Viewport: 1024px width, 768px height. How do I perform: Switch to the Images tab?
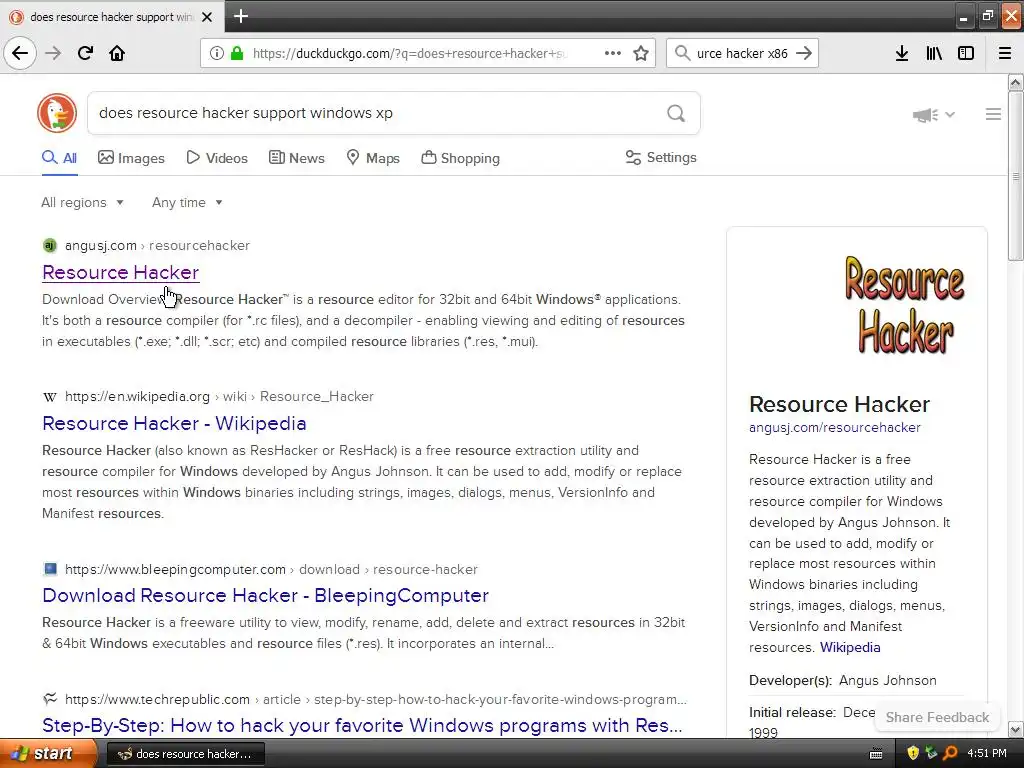[x=131, y=158]
